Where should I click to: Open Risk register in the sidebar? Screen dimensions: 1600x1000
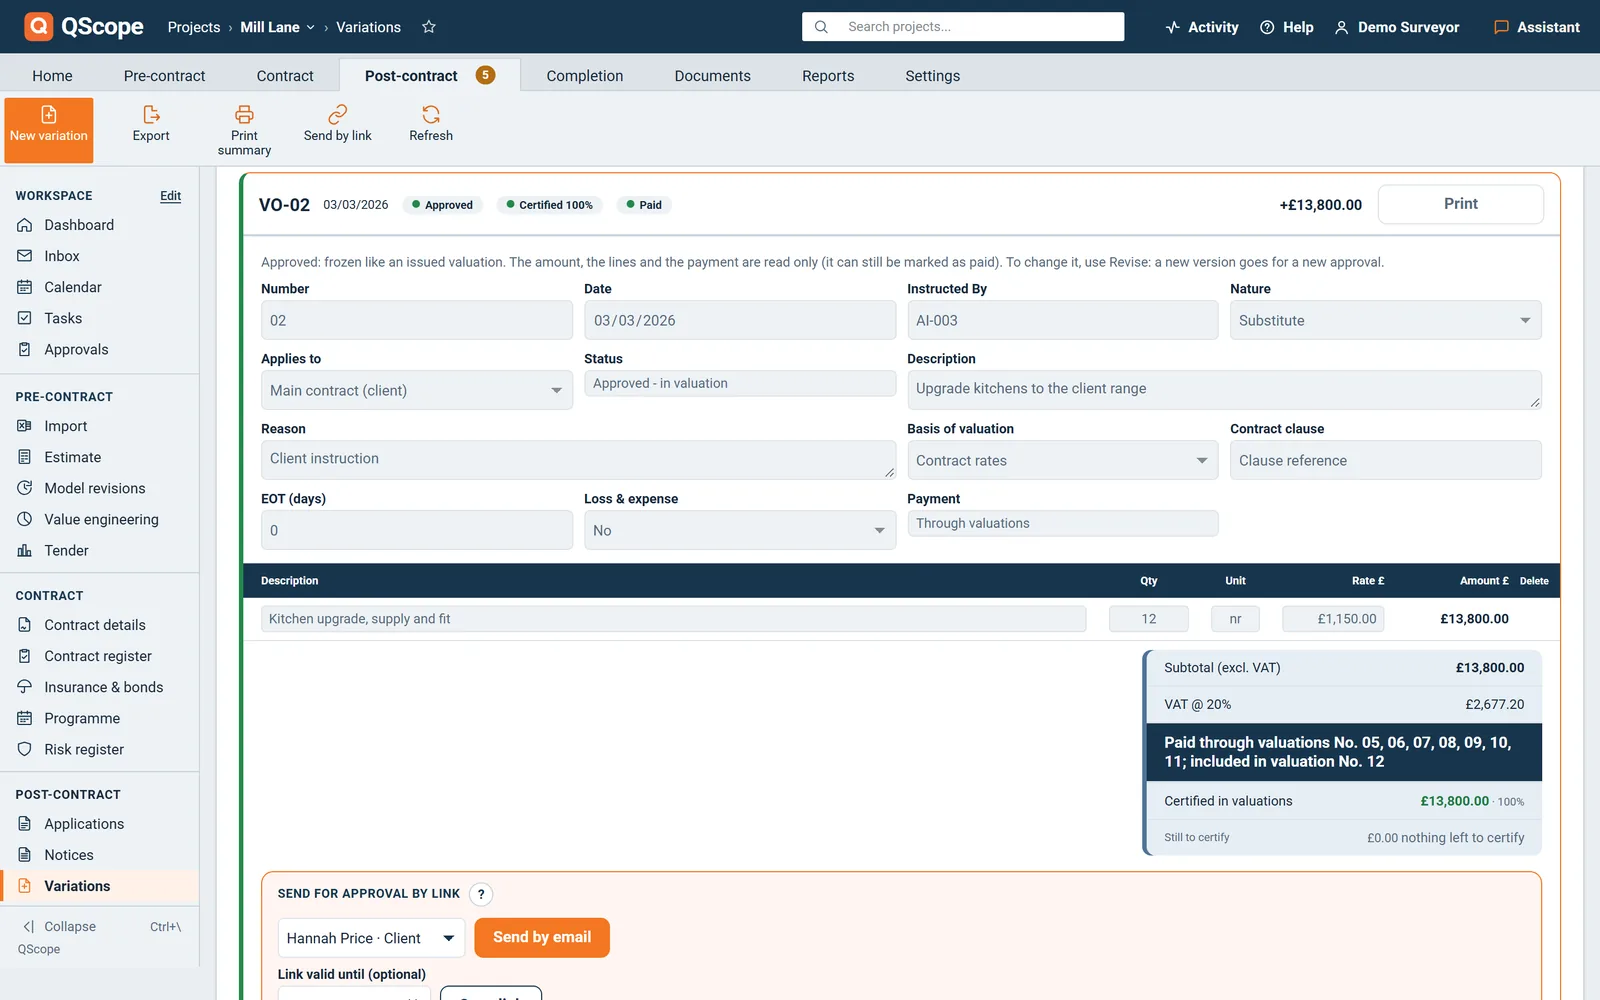tap(99, 749)
